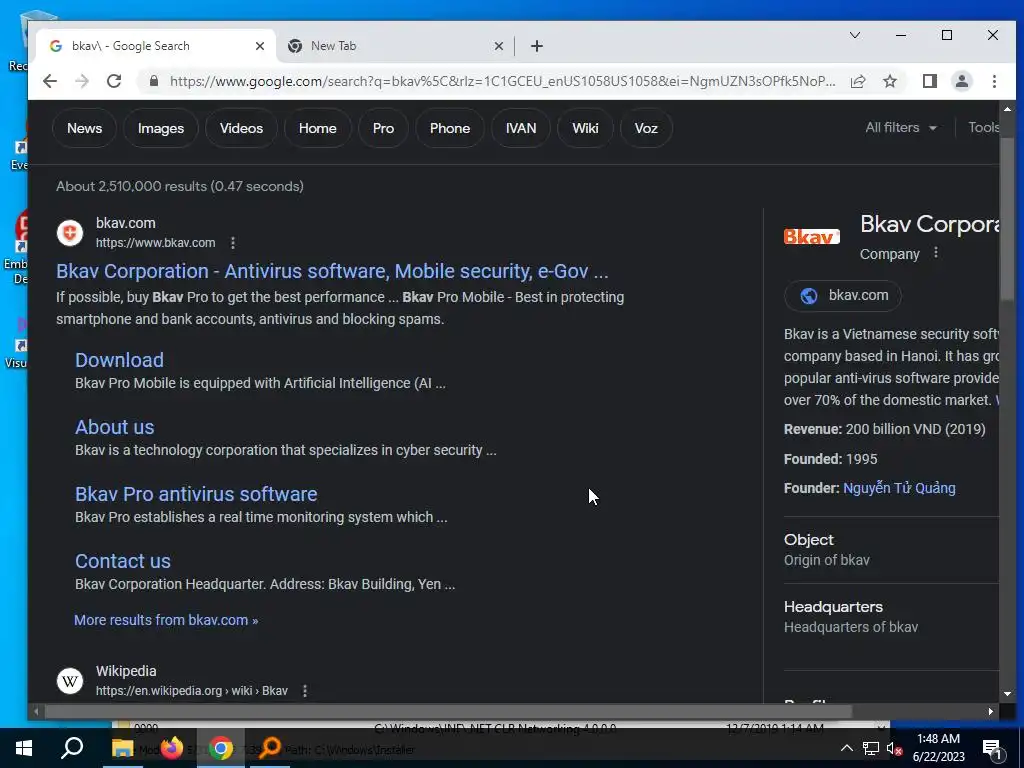Image resolution: width=1024 pixels, height=768 pixels.
Task: Click the bkav.com shield favicon
Action: coord(70,232)
